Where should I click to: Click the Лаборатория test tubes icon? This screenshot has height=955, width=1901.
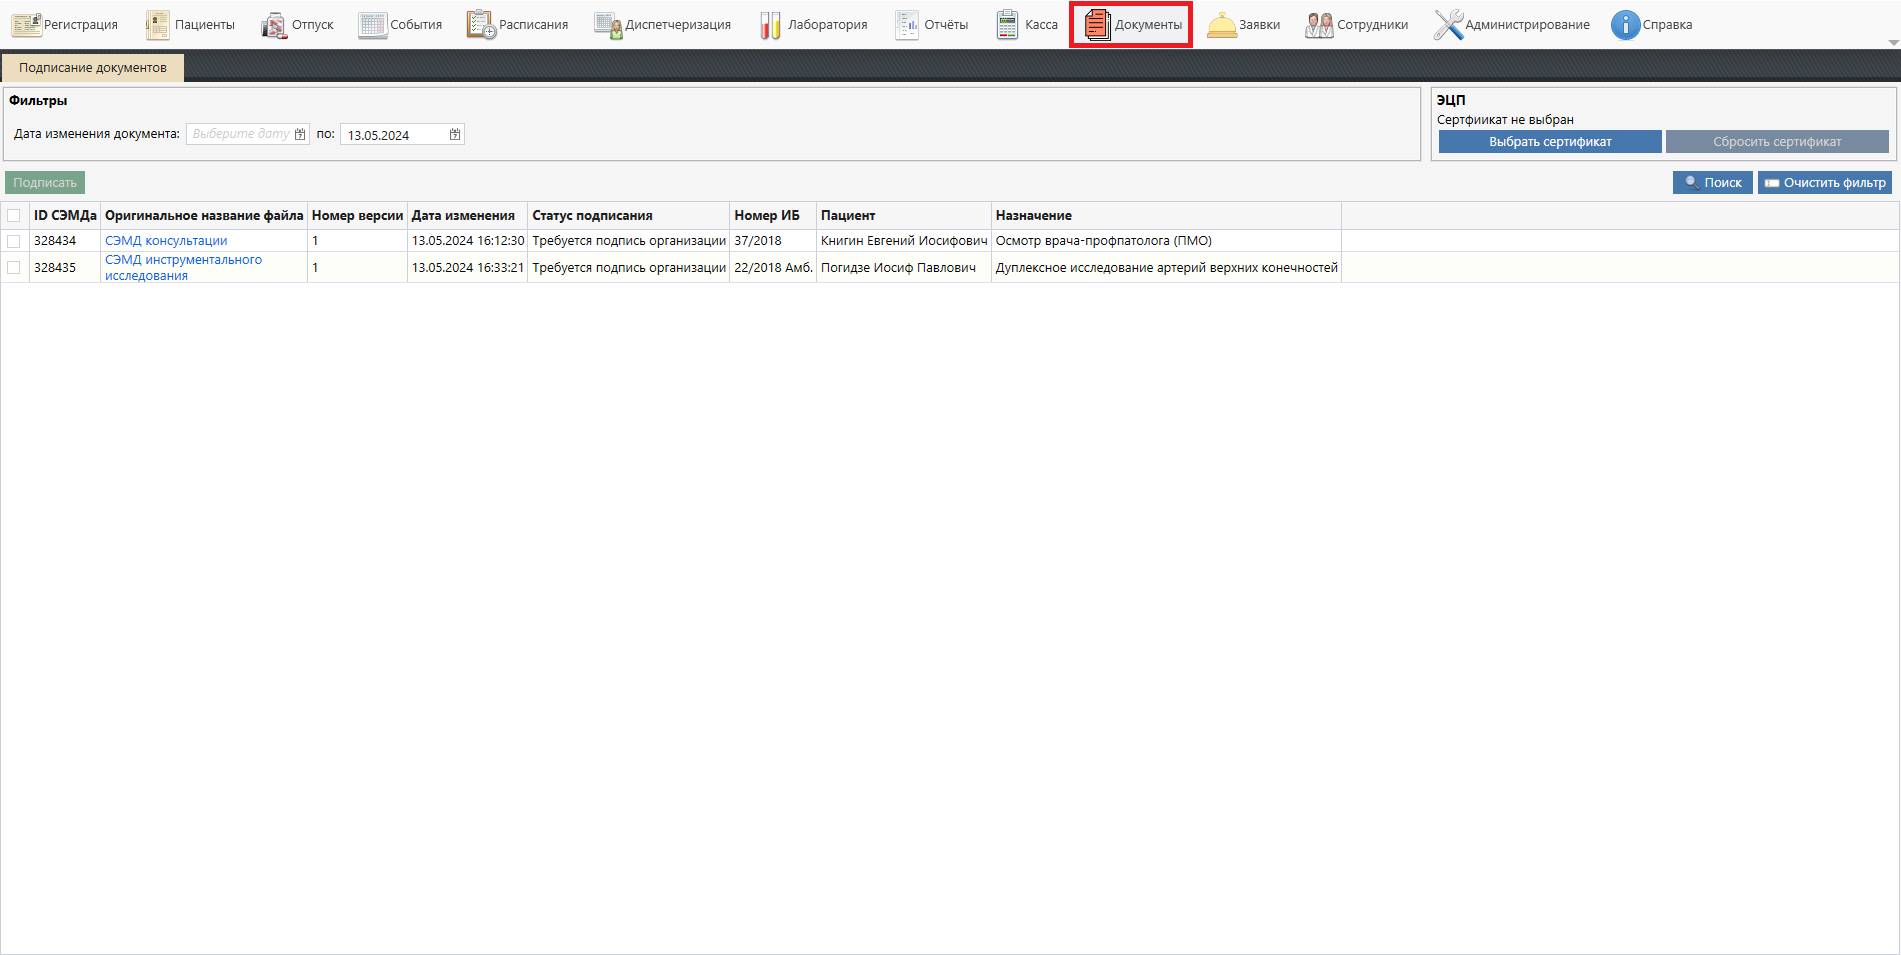tap(770, 25)
